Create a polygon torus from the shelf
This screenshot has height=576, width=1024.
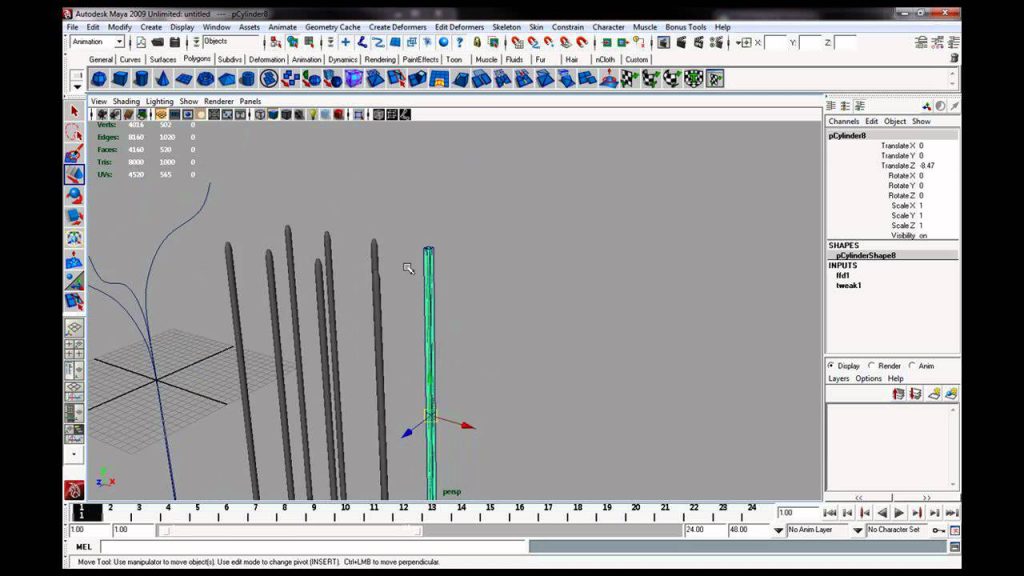[205, 79]
